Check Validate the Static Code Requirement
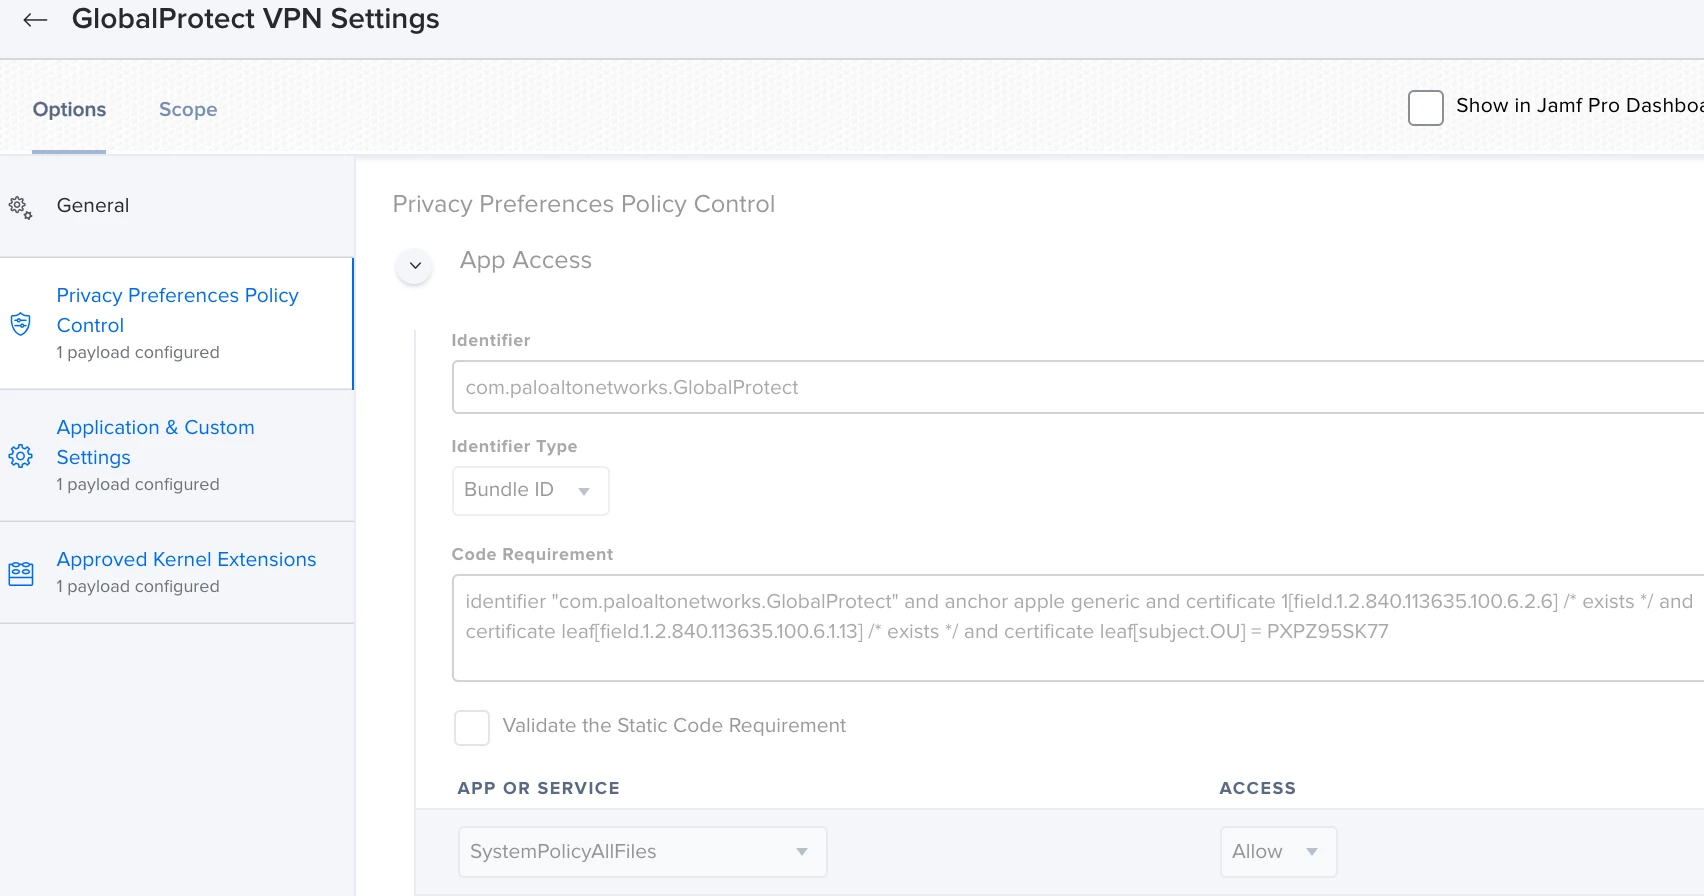The width and height of the screenshot is (1704, 896). [472, 727]
